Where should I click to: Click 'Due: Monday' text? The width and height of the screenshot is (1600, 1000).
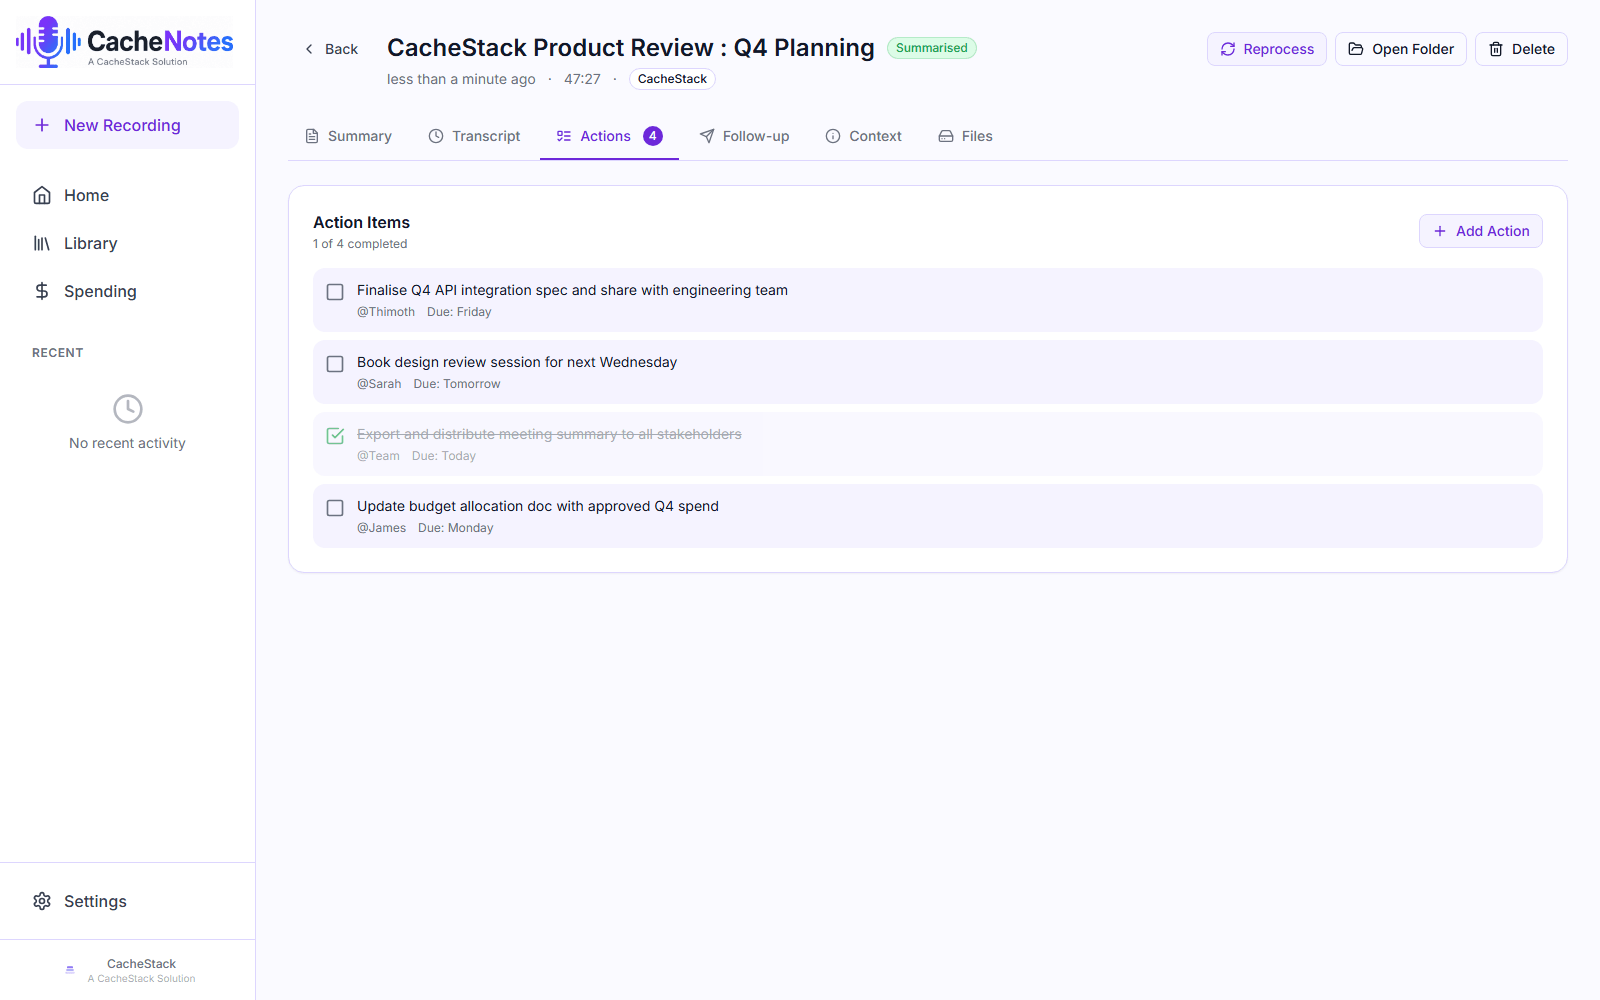pyautogui.click(x=456, y=528)
